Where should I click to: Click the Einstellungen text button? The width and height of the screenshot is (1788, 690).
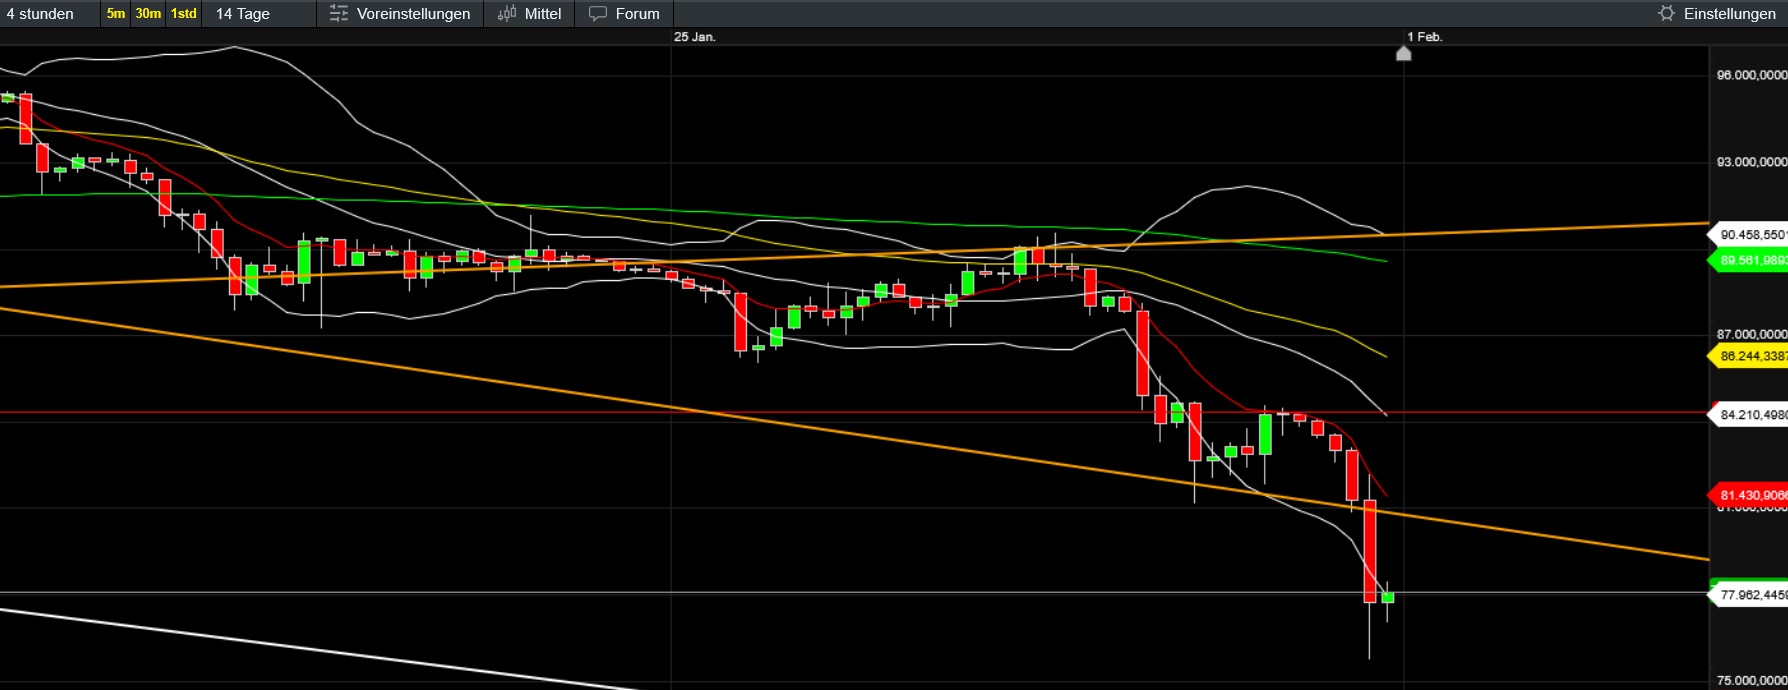click(x=1729, y=14)
